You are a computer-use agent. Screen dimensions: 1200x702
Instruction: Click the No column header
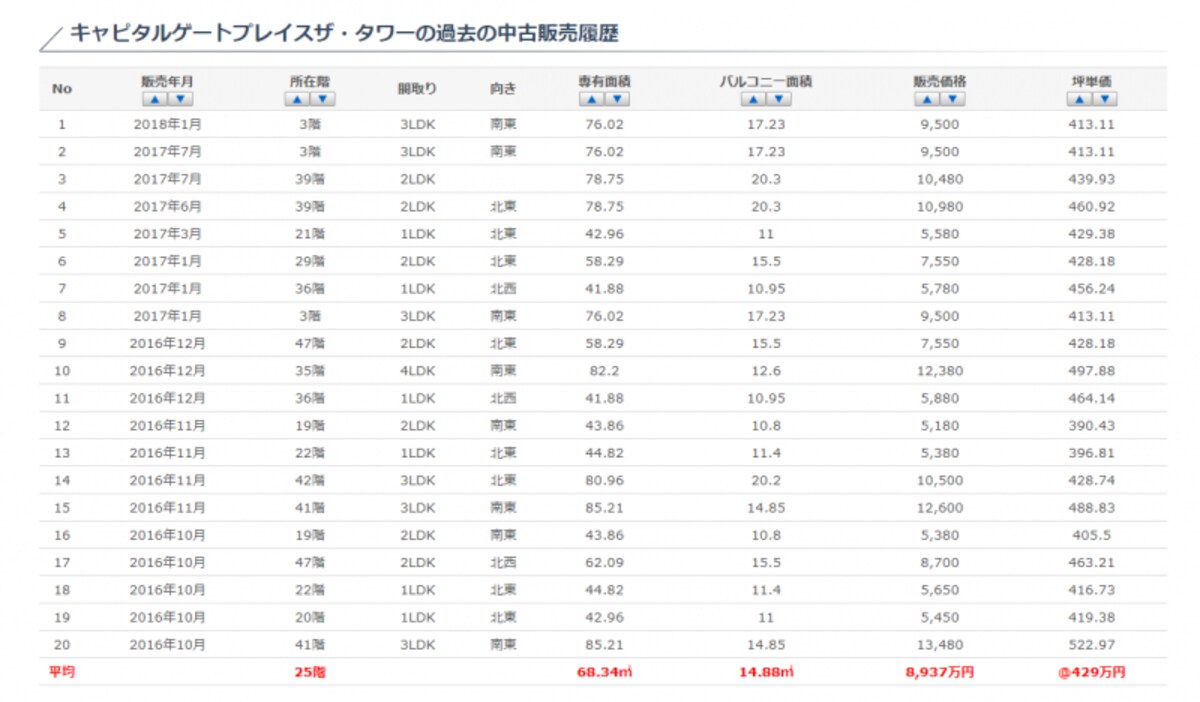(x=62, y=89)
